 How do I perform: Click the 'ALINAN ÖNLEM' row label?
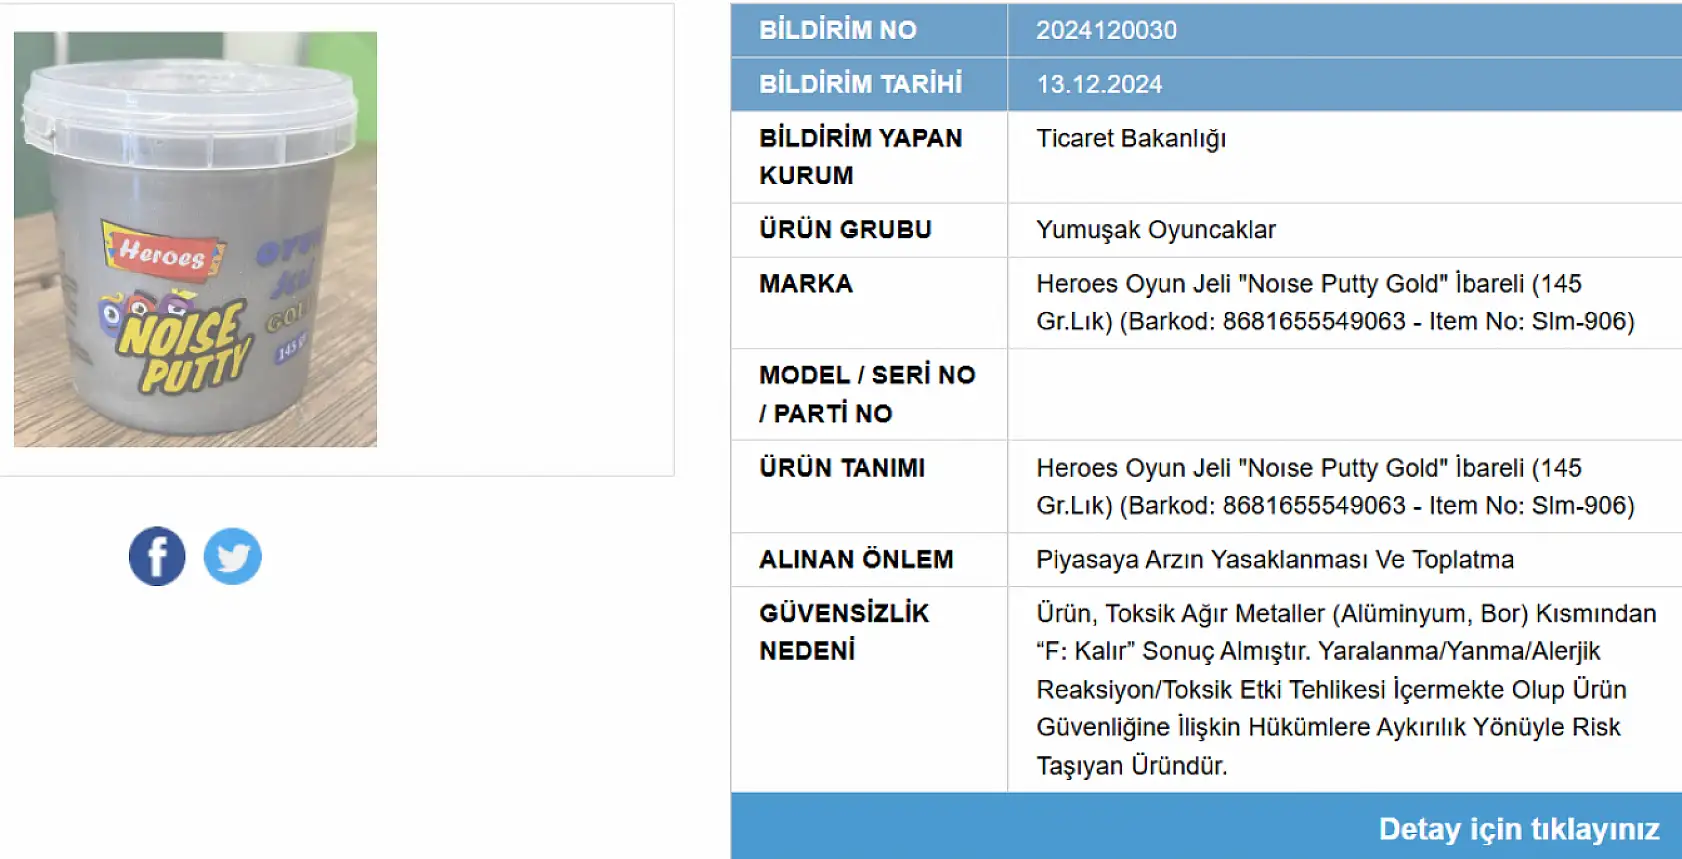(x=856, y=559)
